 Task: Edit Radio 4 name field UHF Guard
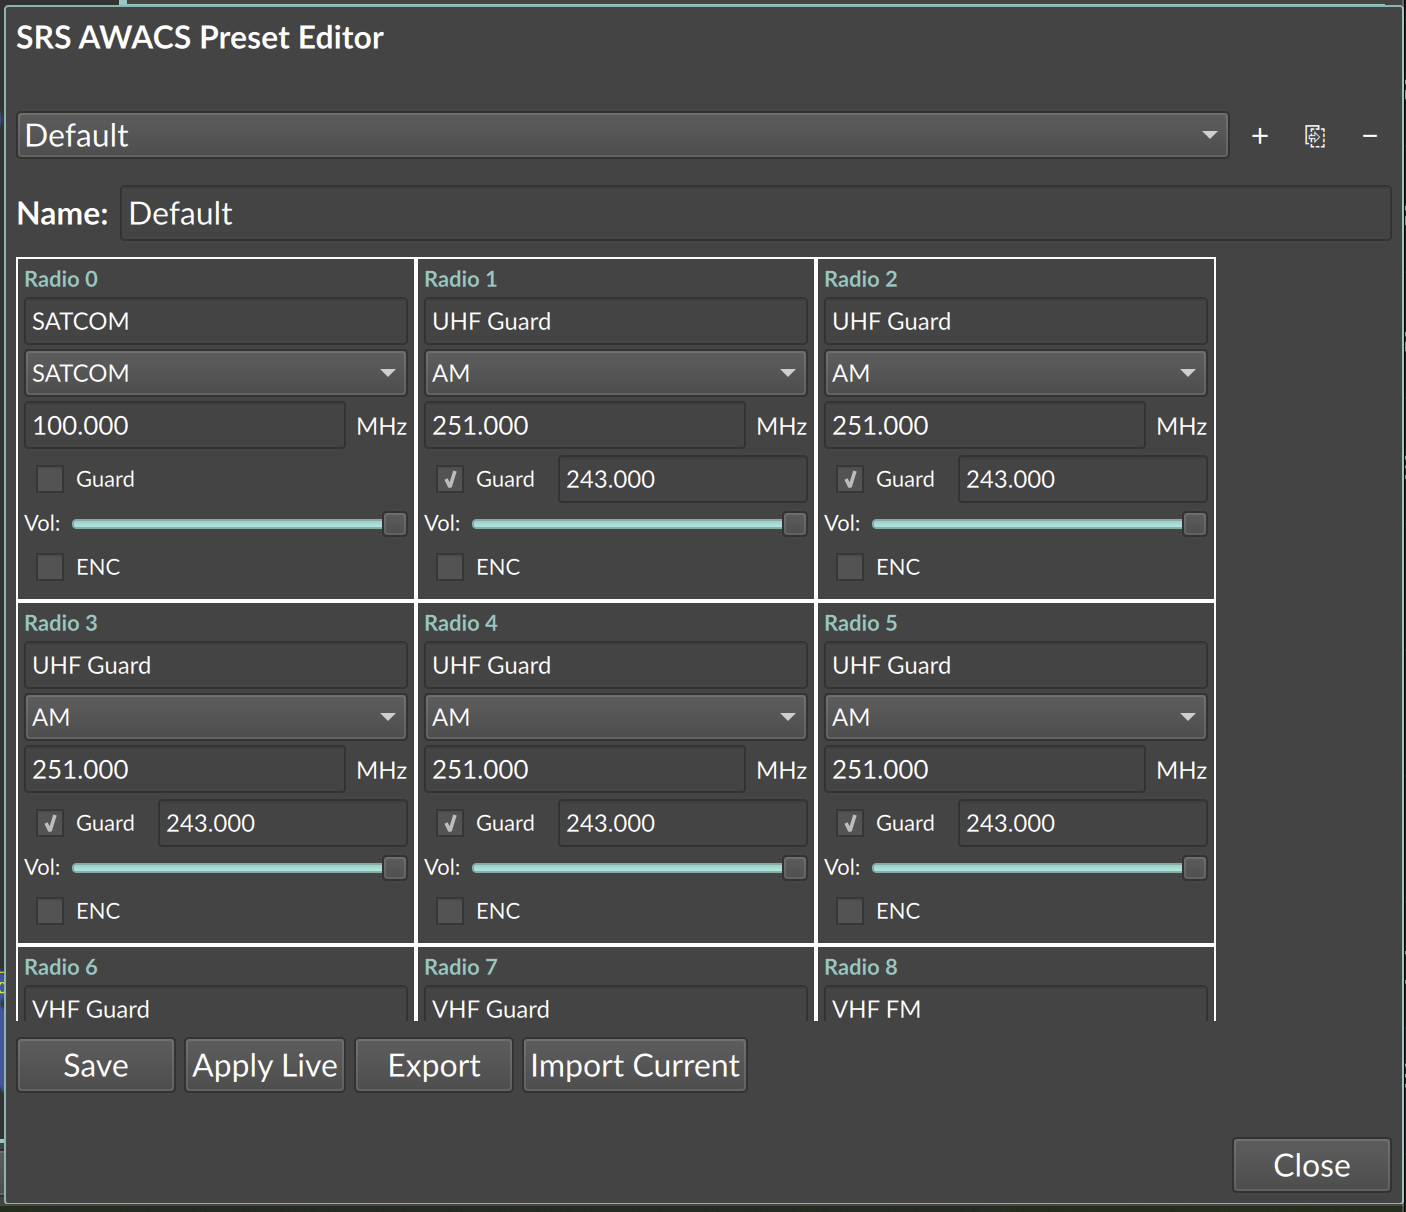click(x=615, y=665)
